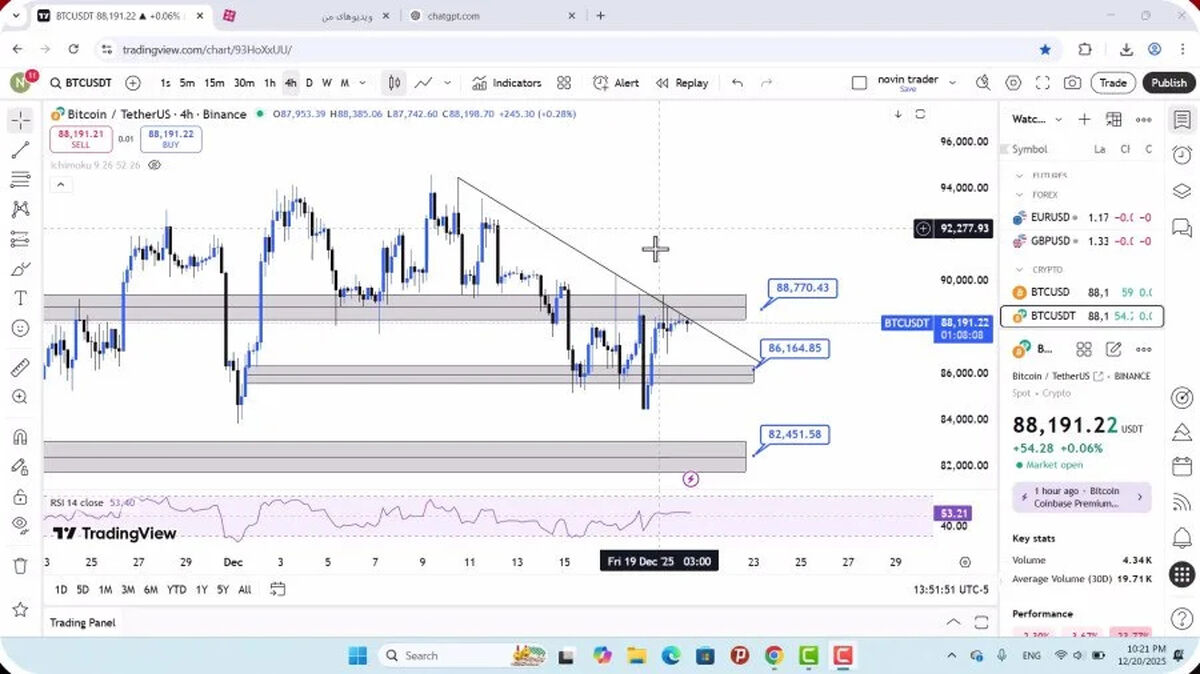Open the object tree layers icon
Screen dimensions: 1200x674
1182,191
